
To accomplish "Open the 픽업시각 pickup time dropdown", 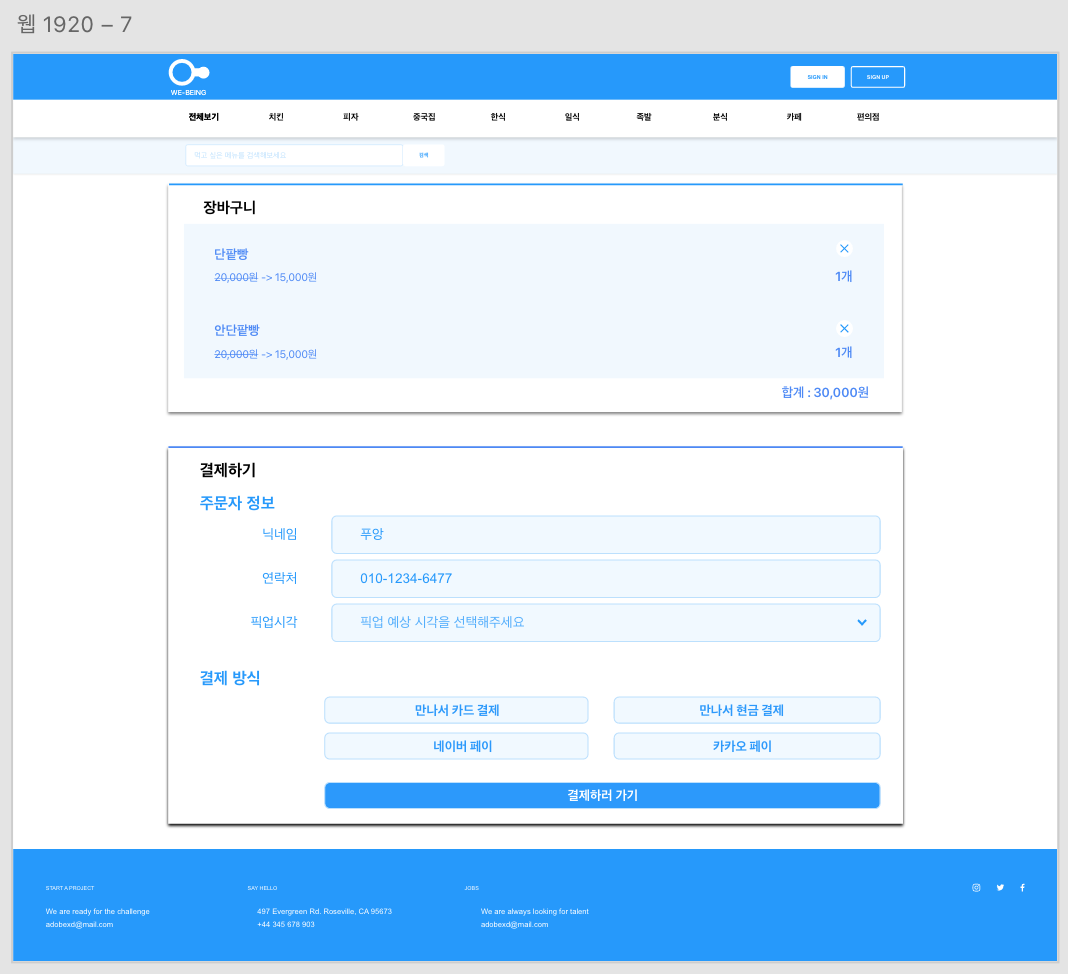I will 605,622.
